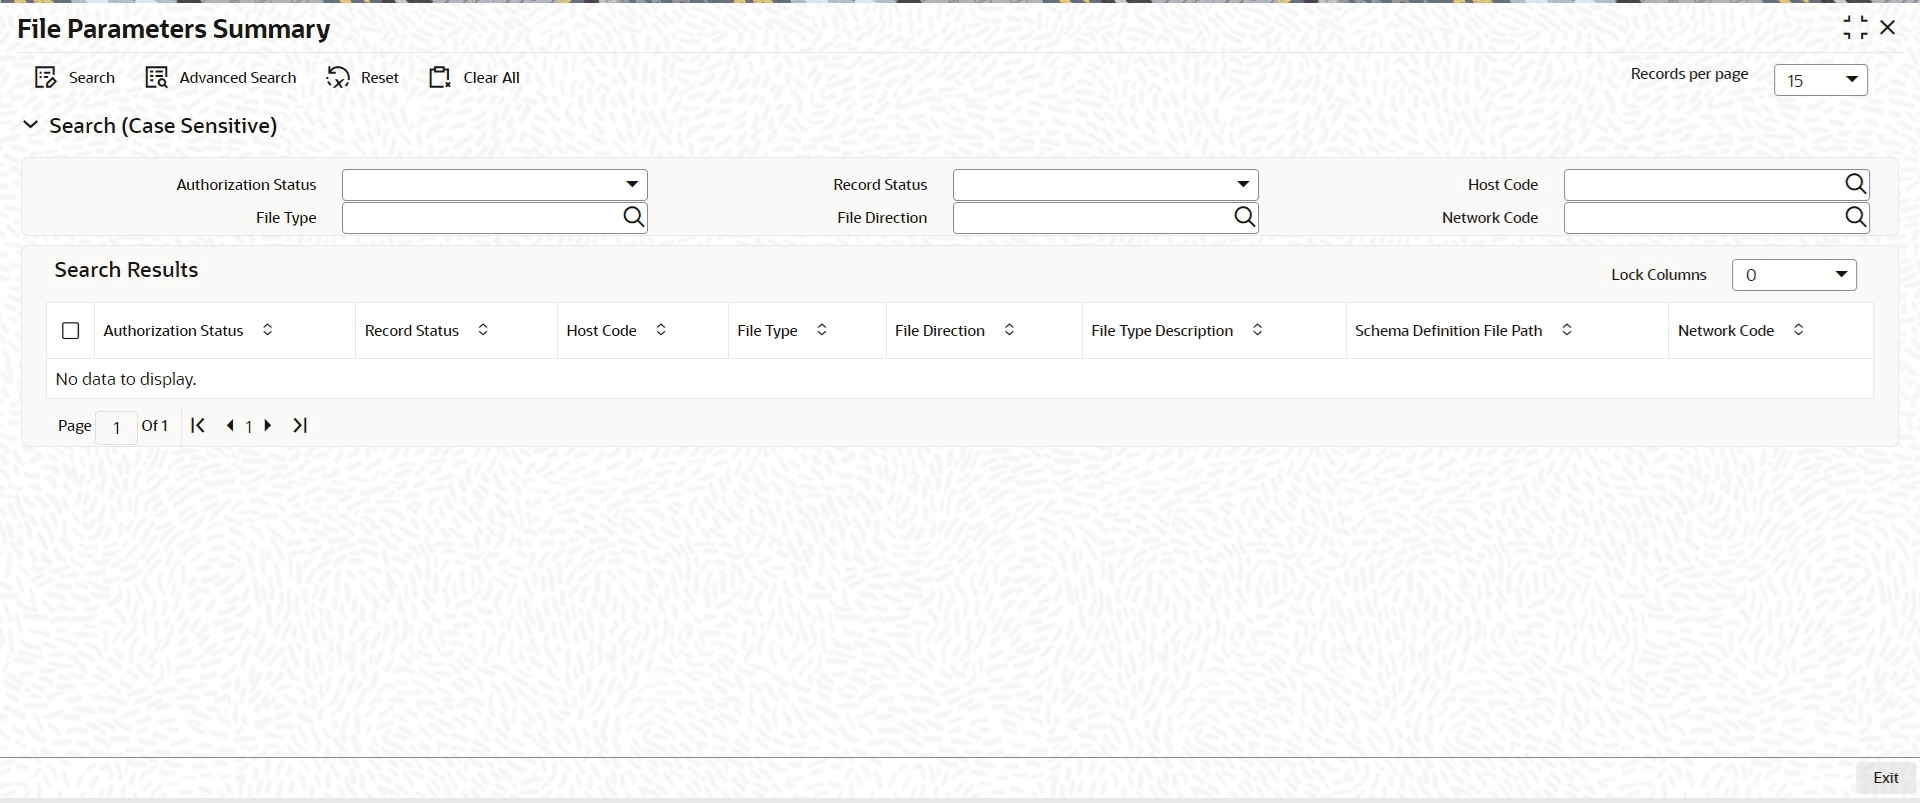Sort by Authorization Status column
Image resolution: width=1920 pixels, height=803 pixels.
point(267,330)
